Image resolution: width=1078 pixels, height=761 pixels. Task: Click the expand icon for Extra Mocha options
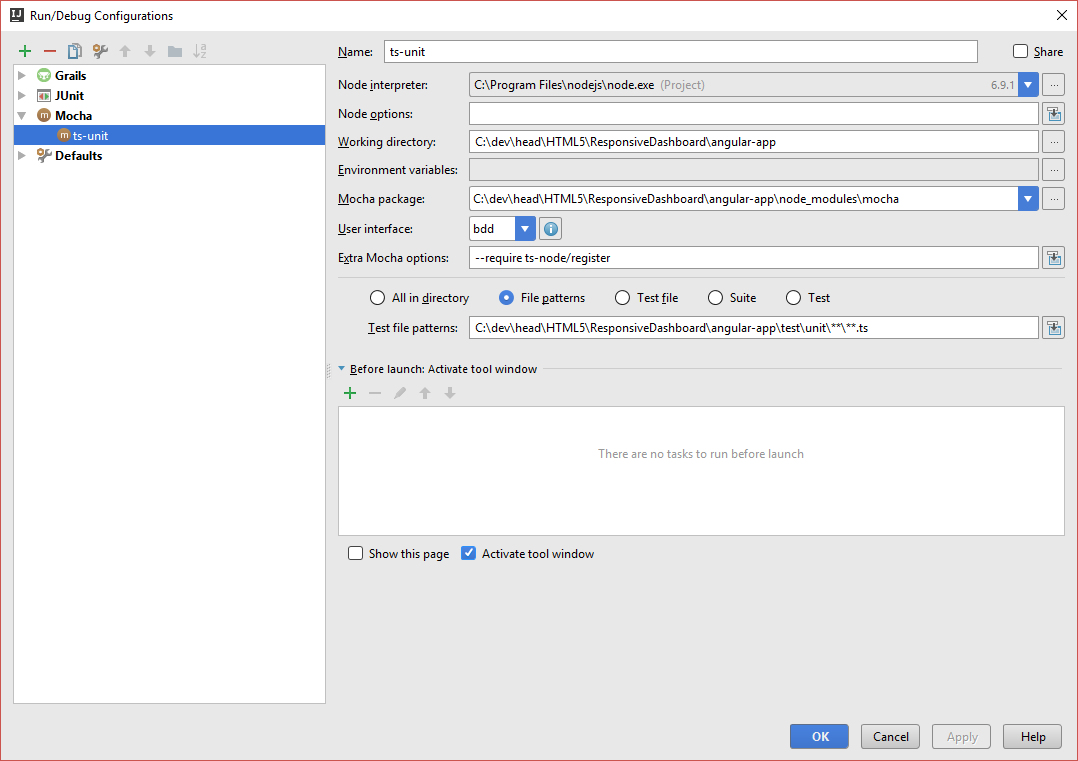1053,258
